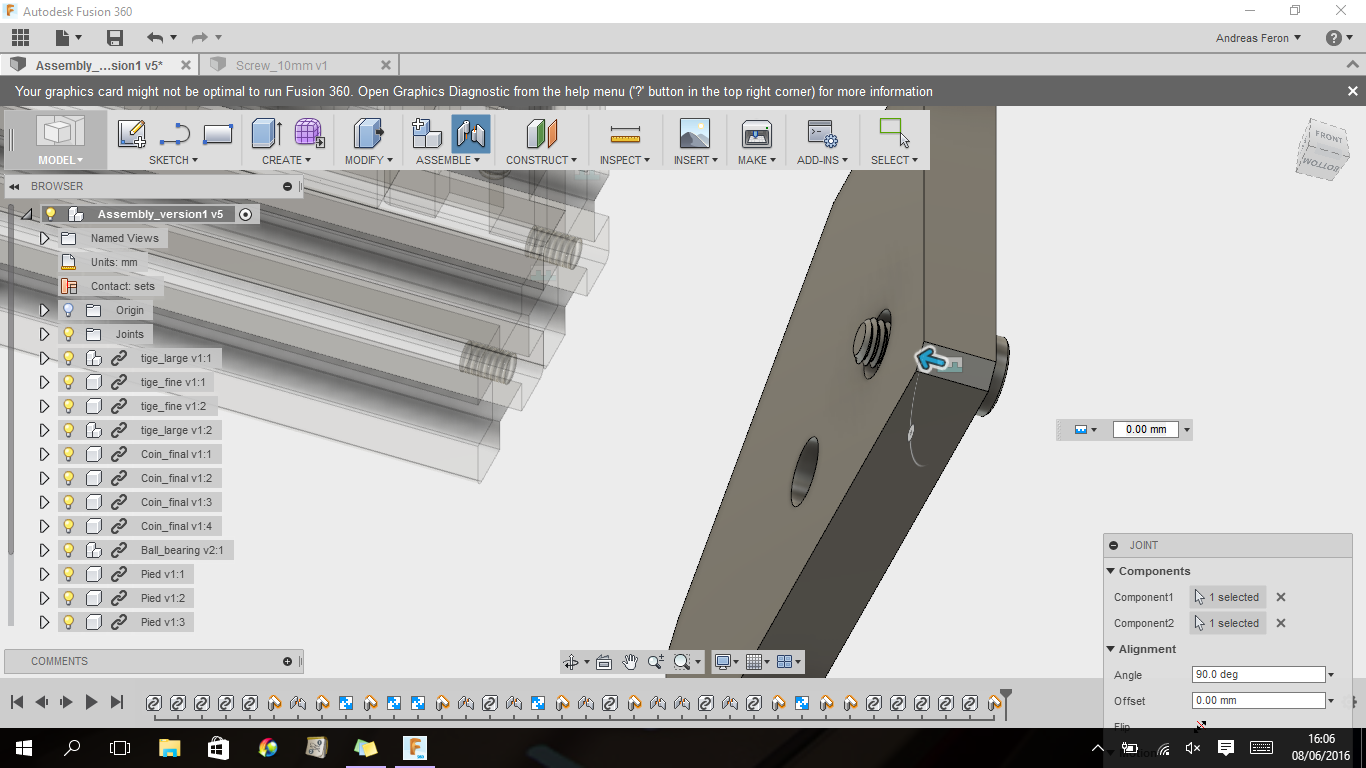This screenshot has height=768, width=1366.
Task: Expand the Coin_final v1:2 component
Action: (44, 478)
